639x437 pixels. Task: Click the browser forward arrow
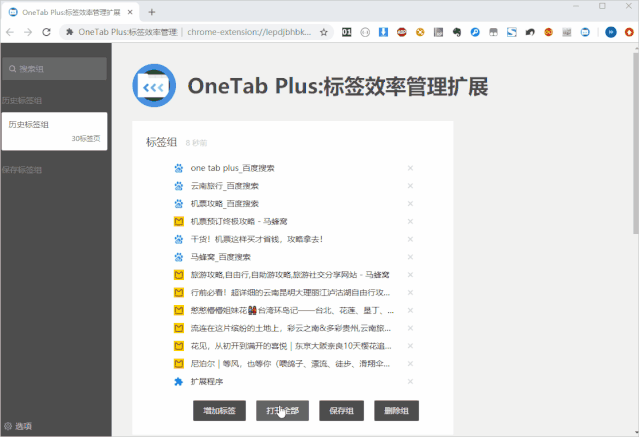(x=28, y=32)
